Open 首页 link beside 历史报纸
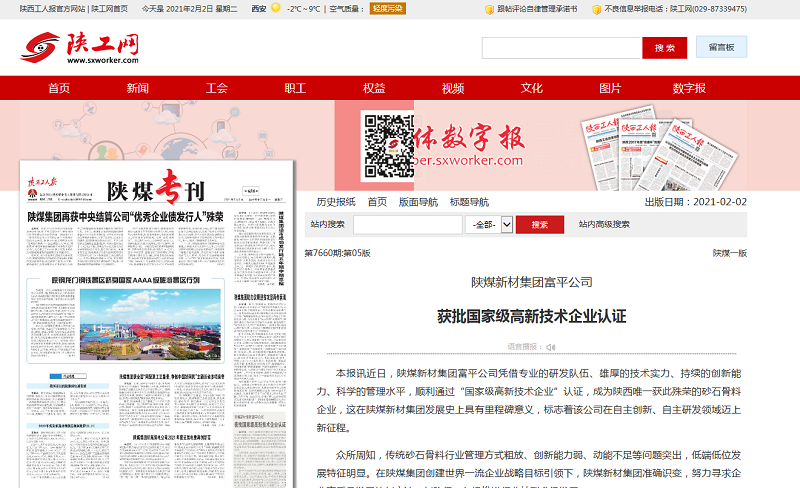 tap(377, 202)
